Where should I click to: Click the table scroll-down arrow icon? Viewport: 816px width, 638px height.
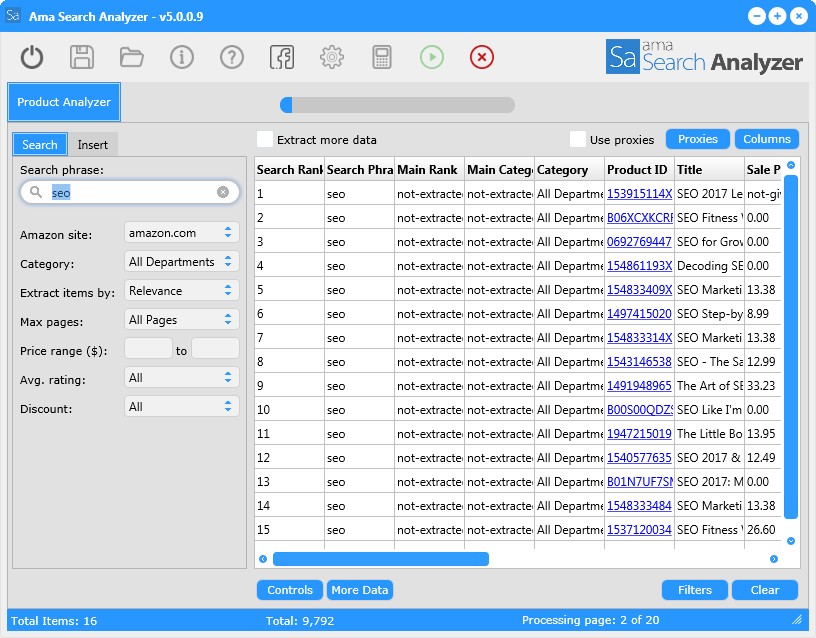[x=791, y=541]
